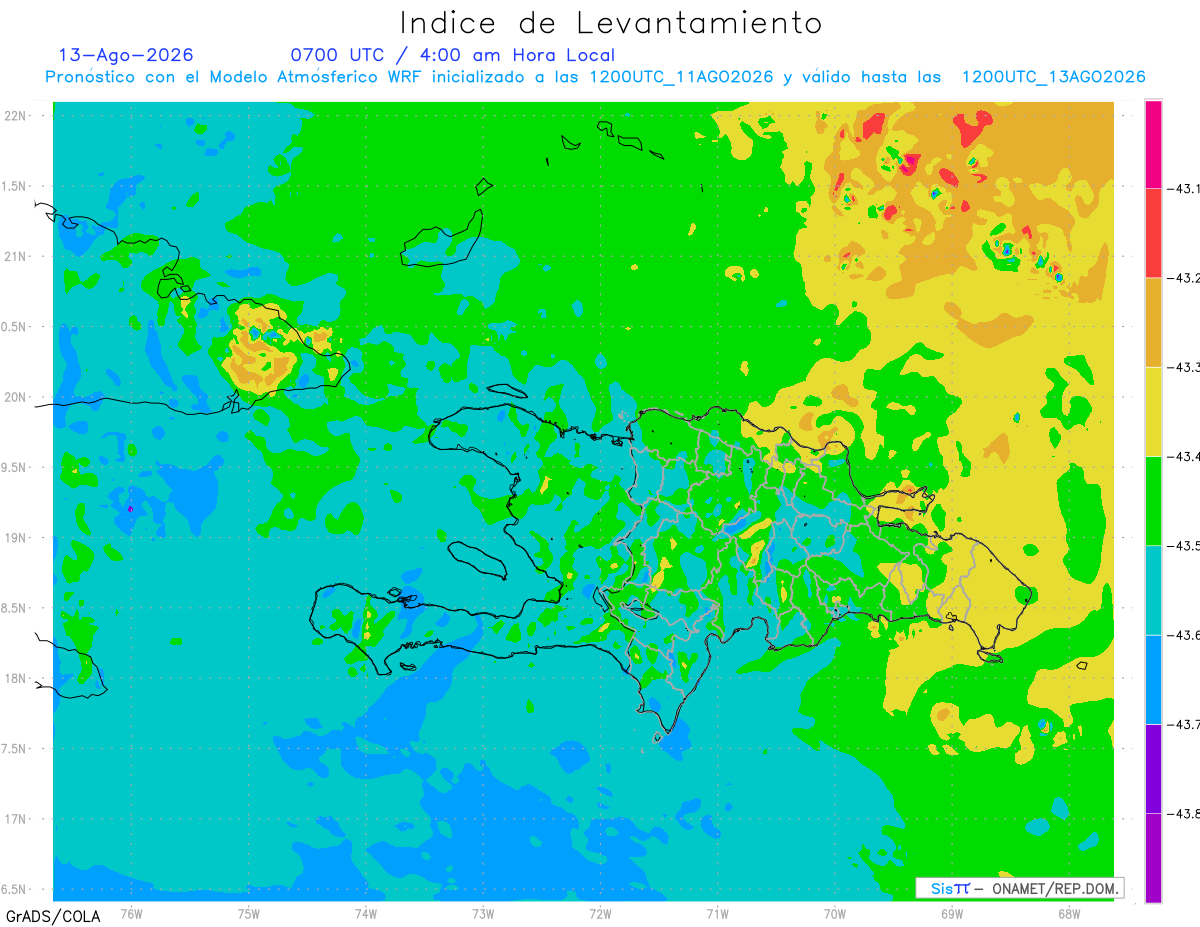Click the longitude label '69W'

point(952,914)
